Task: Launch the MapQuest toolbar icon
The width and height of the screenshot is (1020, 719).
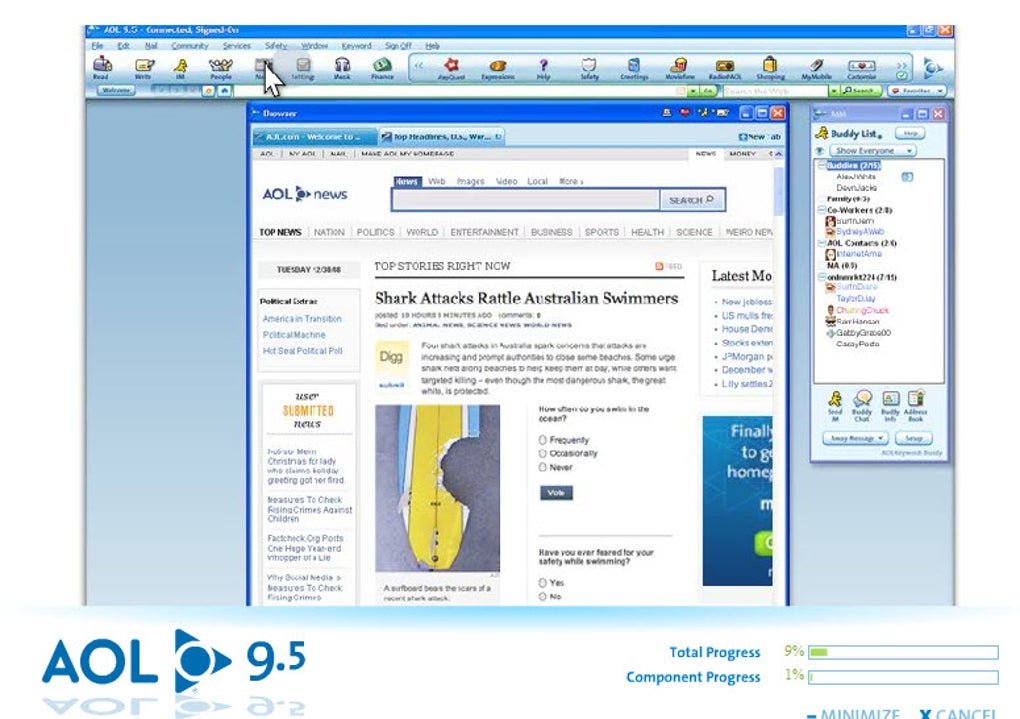Action: click(x=451, y=68)
